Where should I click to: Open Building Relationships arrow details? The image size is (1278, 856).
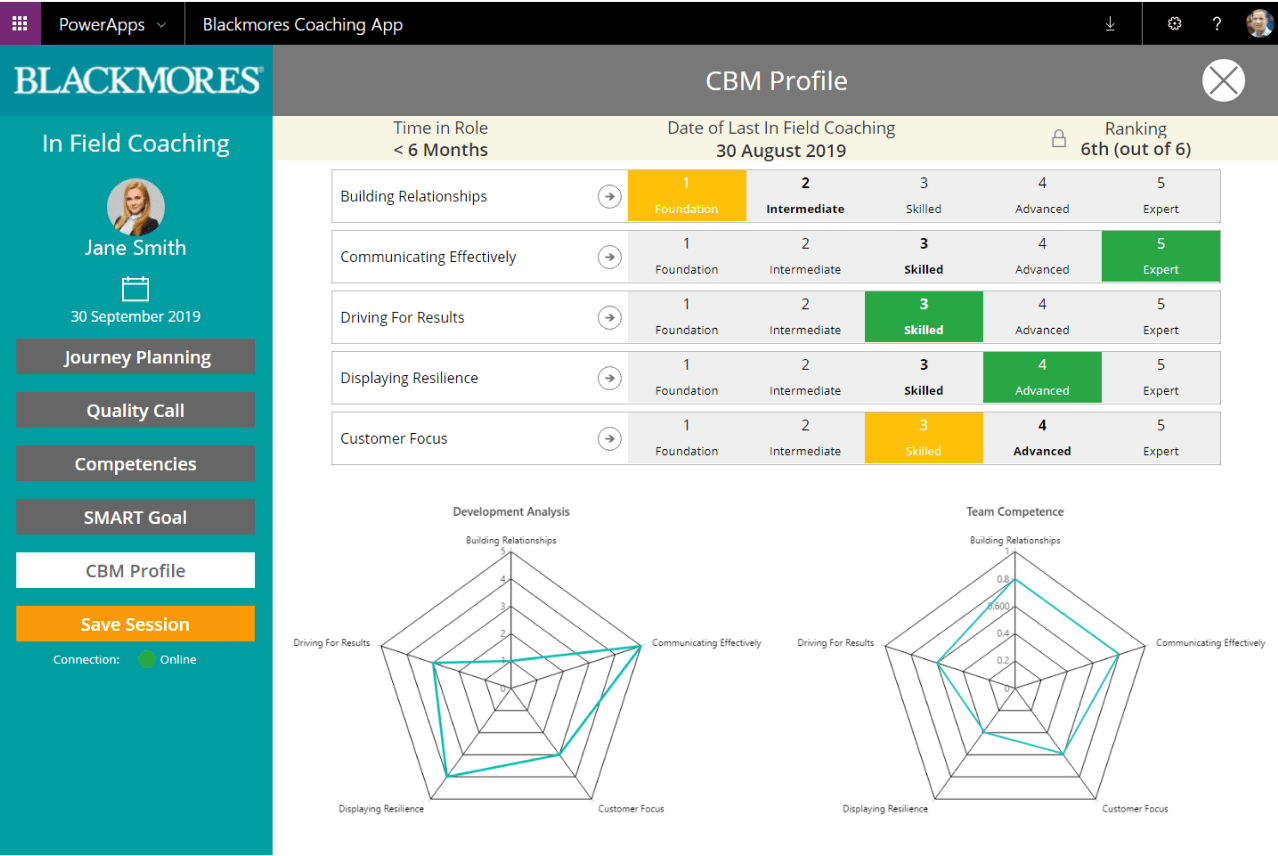click(x=609, y=196)
